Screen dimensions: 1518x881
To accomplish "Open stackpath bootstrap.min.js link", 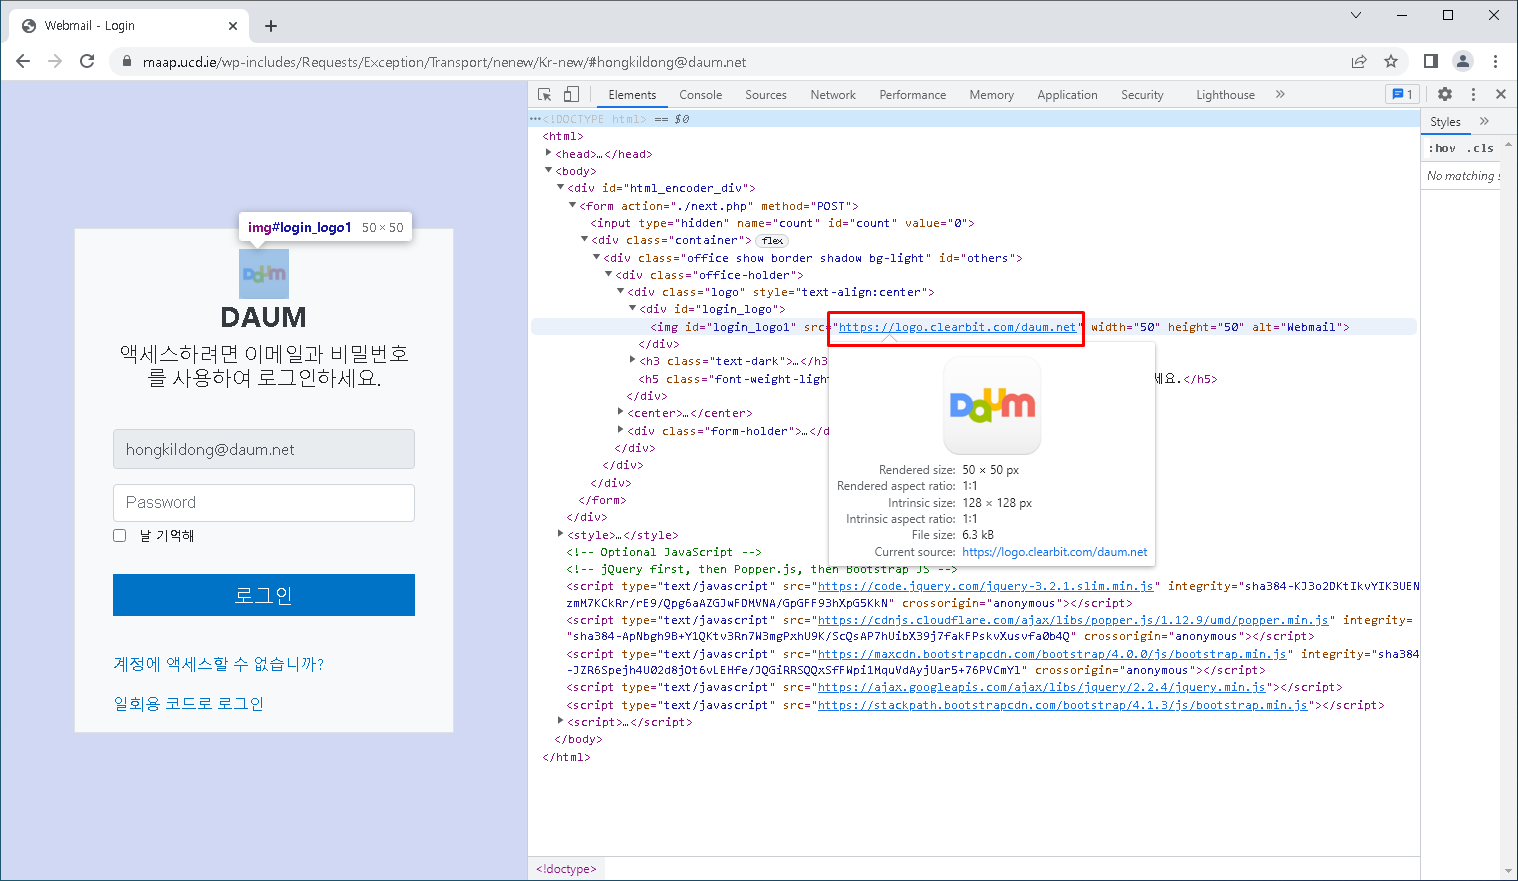I will (x=1063, y=705).
